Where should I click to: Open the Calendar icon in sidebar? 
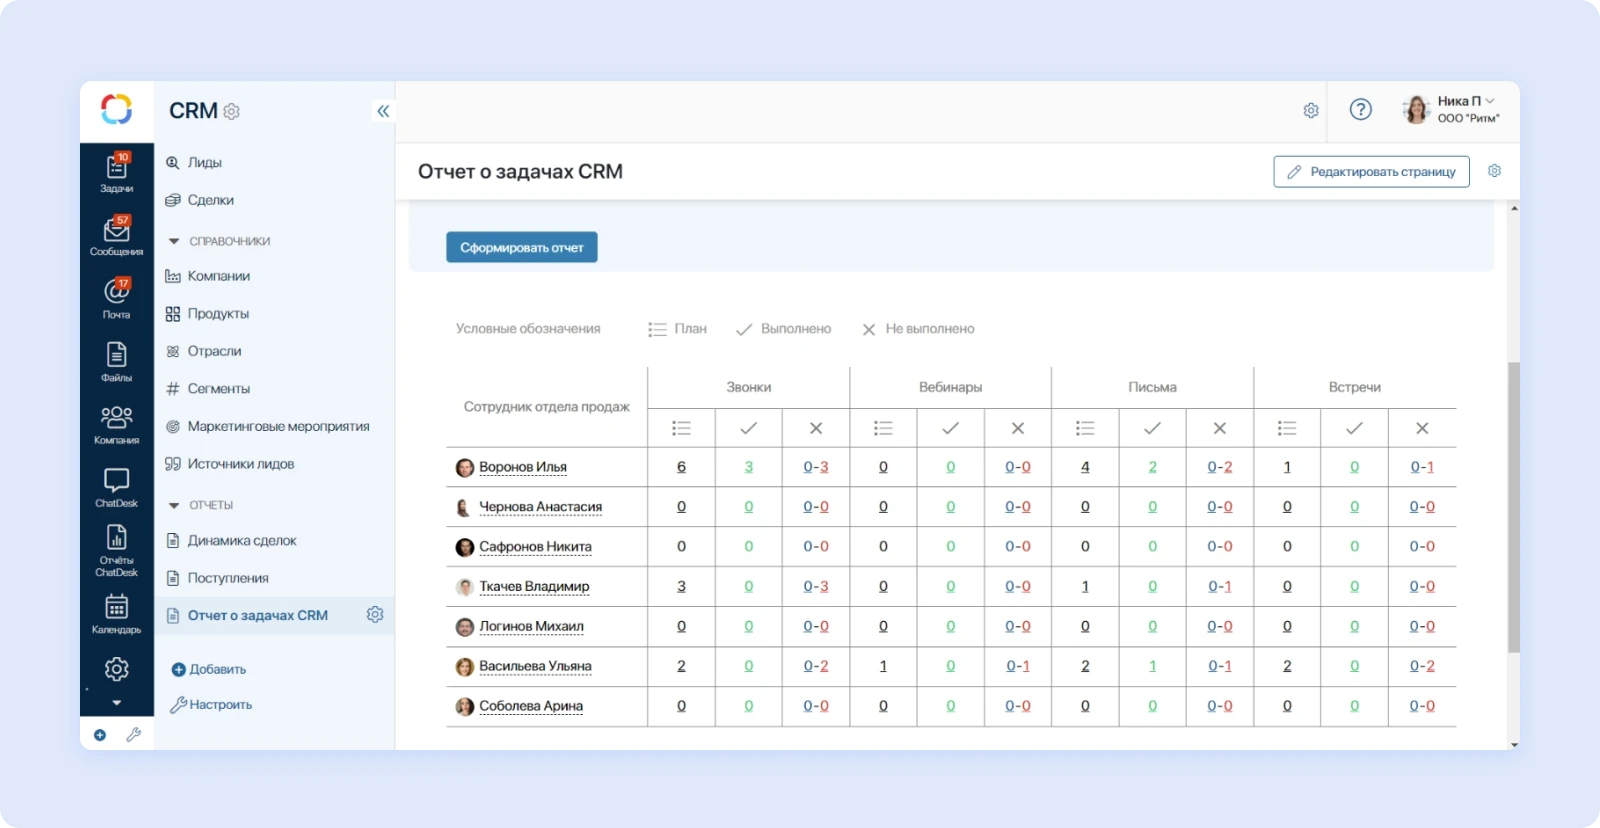point(116,613)
